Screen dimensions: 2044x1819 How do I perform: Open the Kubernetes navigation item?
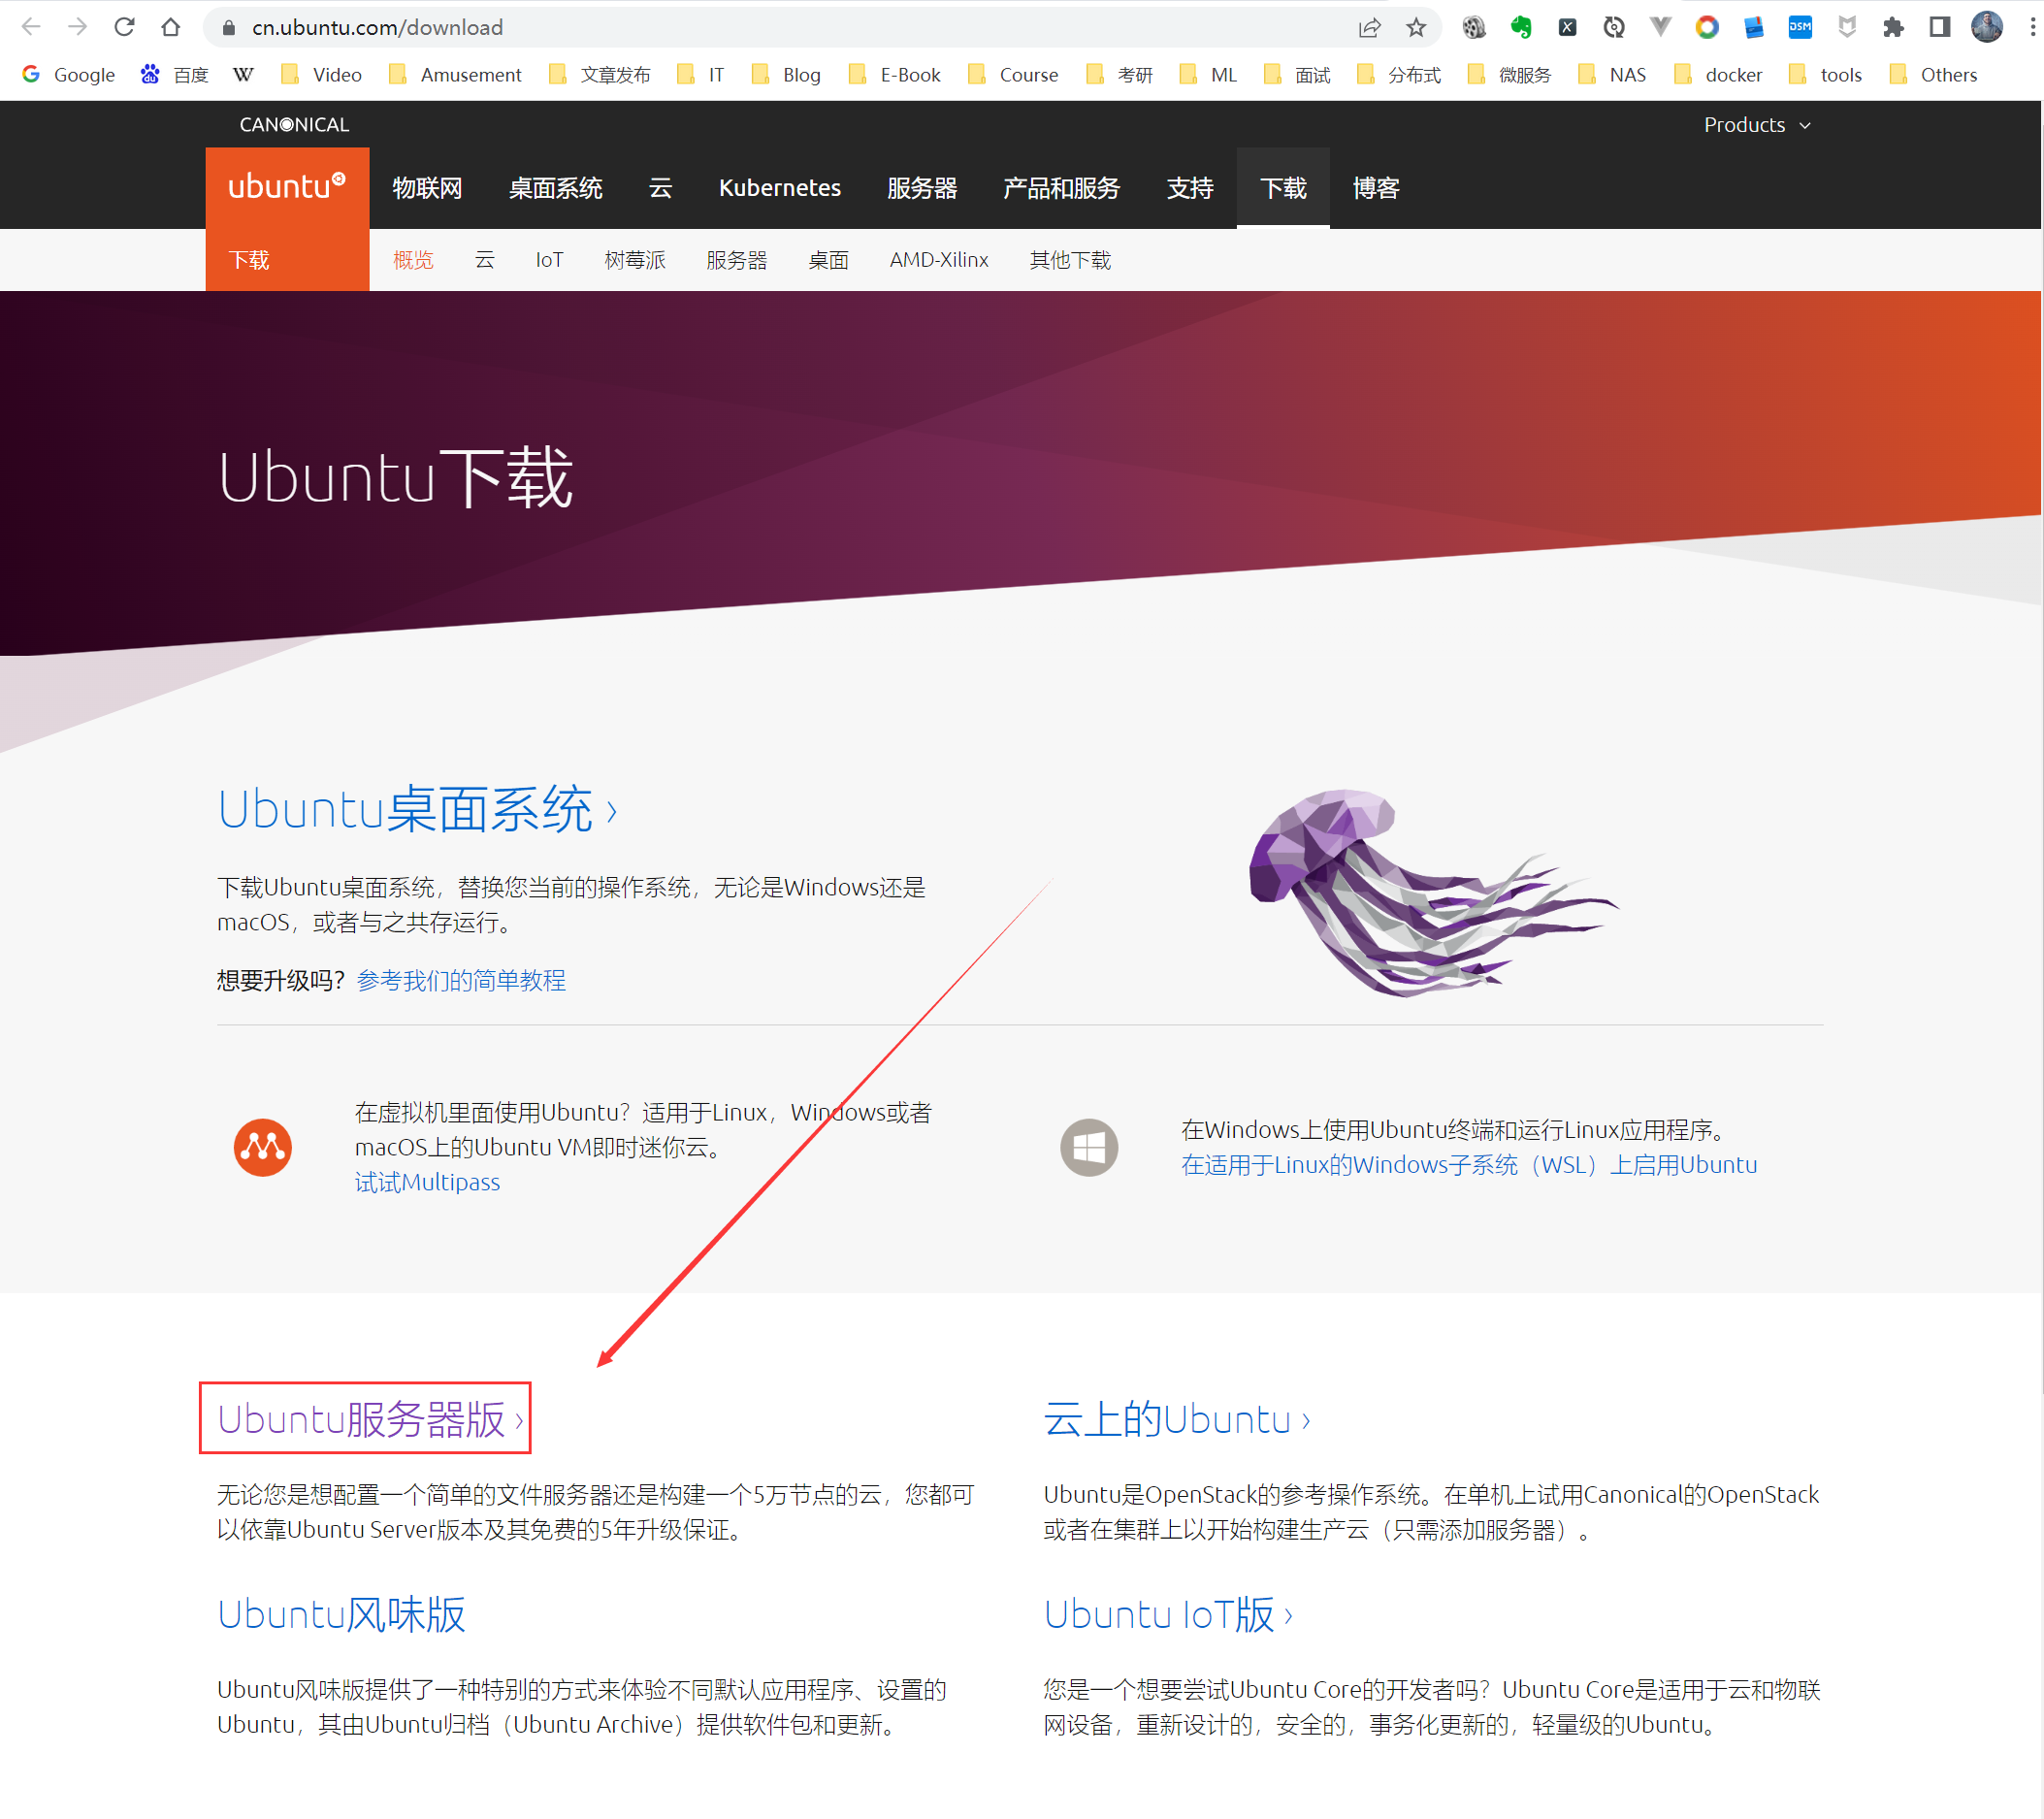[780, 188]
